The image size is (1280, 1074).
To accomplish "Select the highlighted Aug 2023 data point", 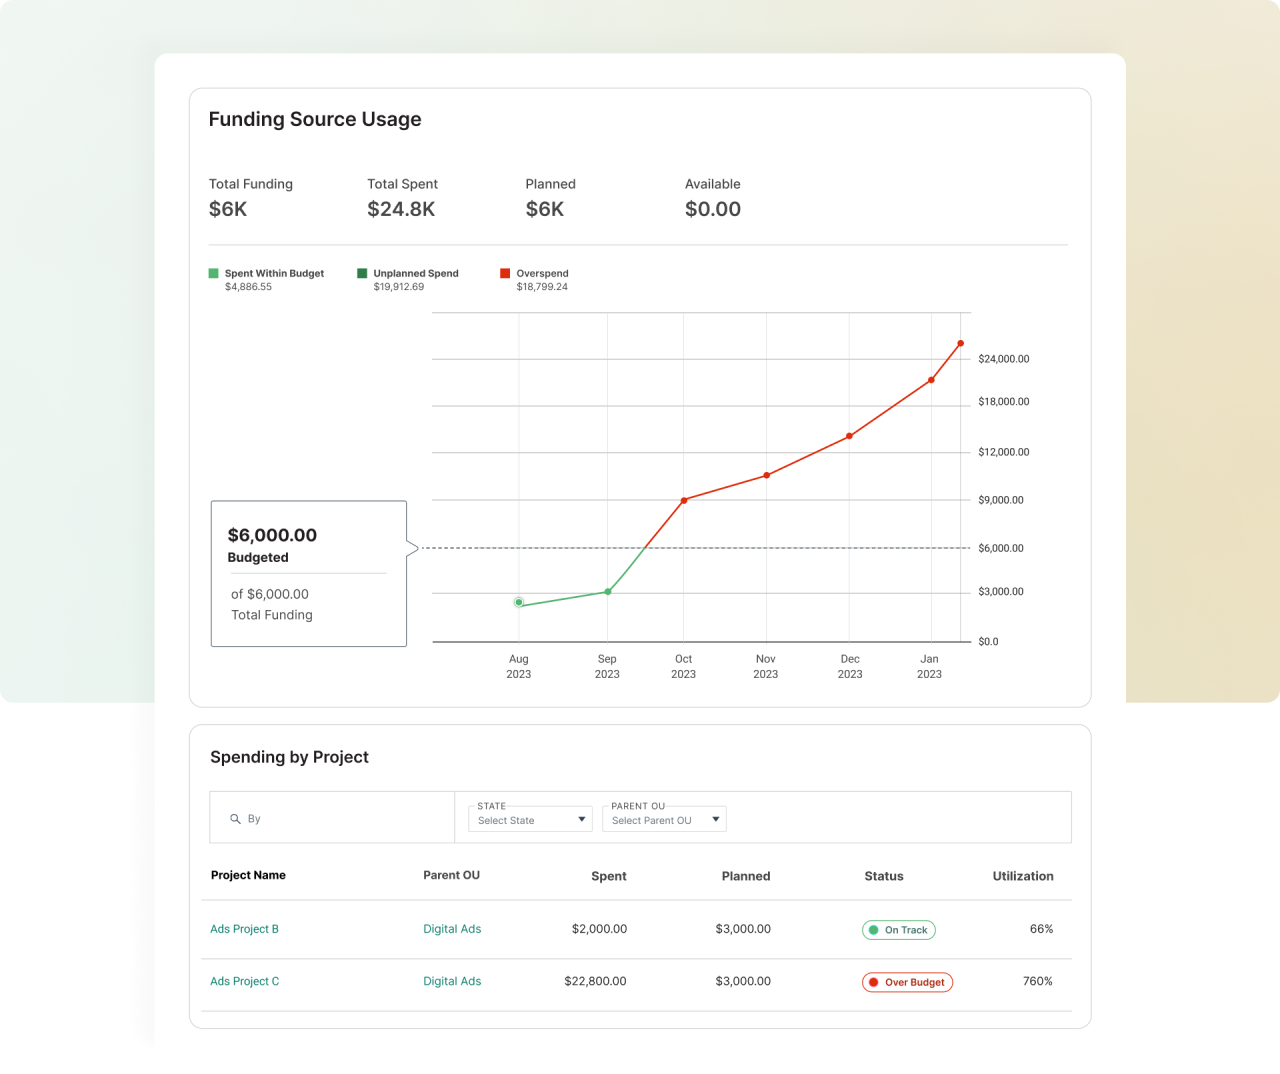I will click(x=519, y=602).
